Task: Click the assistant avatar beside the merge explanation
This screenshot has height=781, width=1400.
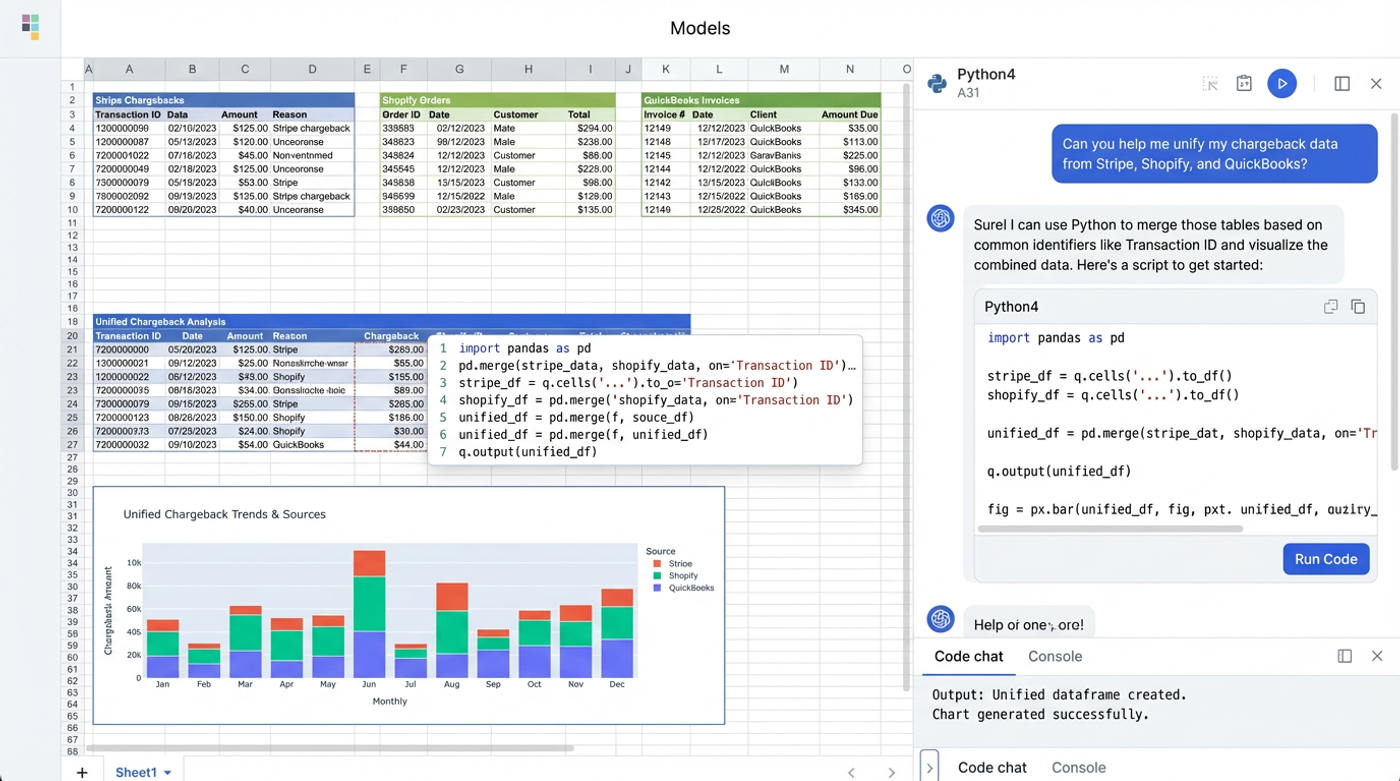Action: click(941, 218)
